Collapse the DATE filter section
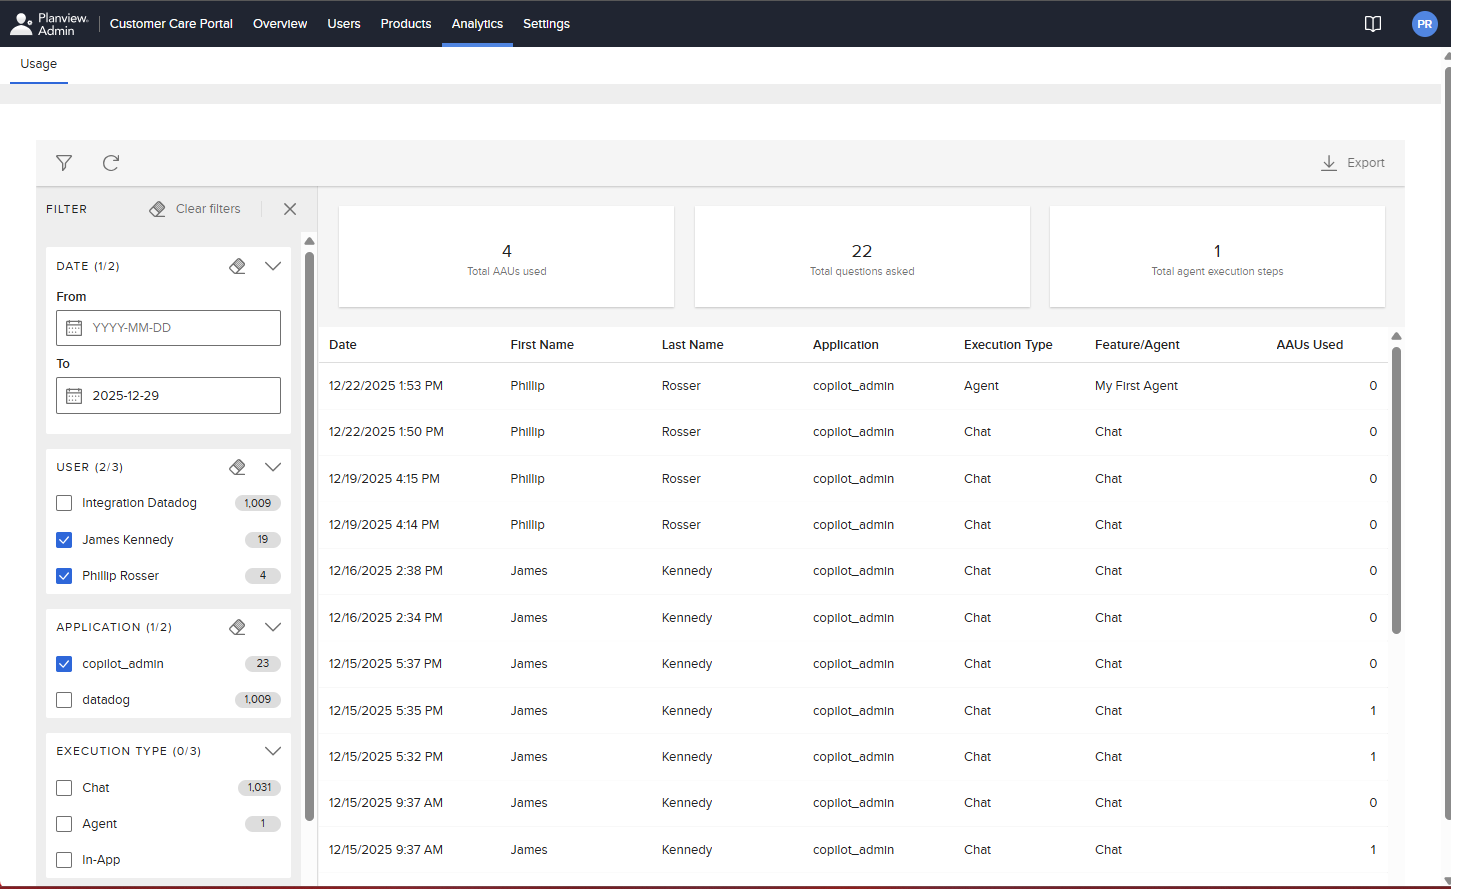The image size is (1458, 889). tap(273, 265)
